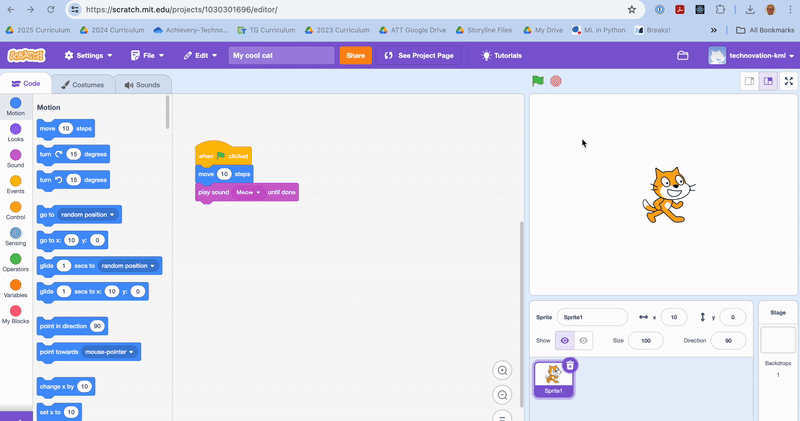
Task: Open the Motion block category
Action: pyautogui.click(x=15, y=107)
